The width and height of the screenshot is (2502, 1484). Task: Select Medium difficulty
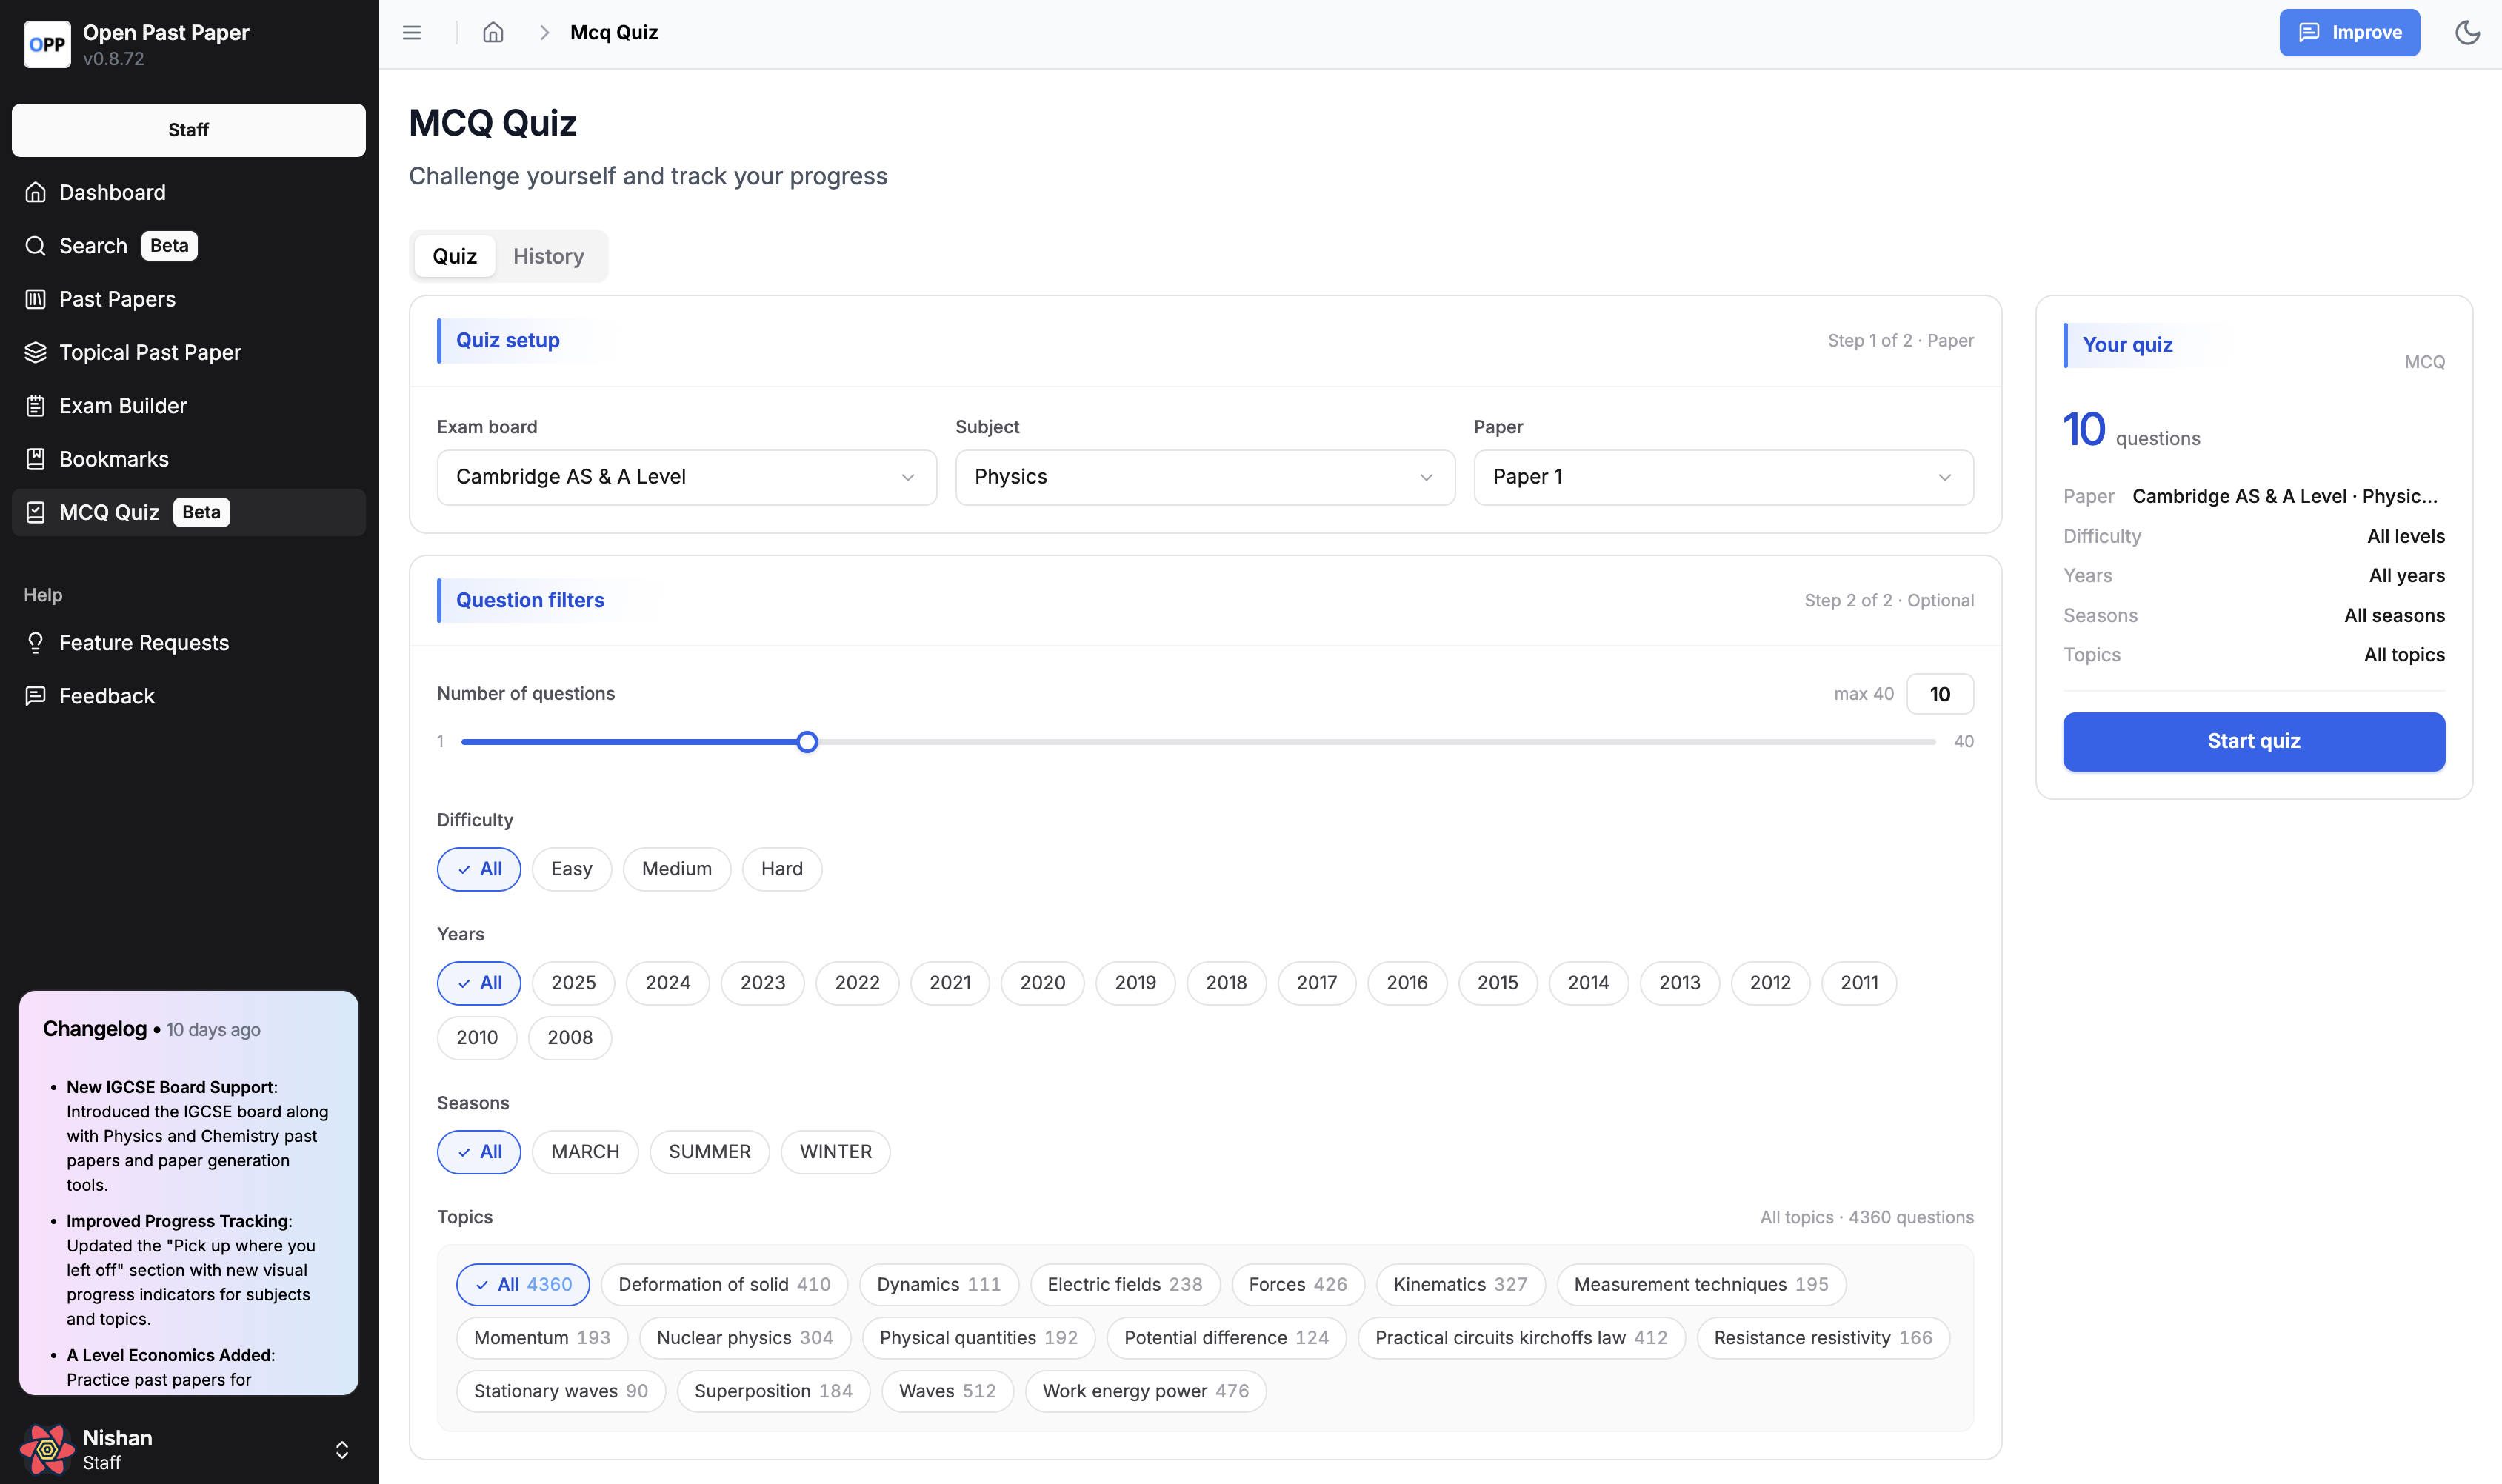[x=677, y=869]
